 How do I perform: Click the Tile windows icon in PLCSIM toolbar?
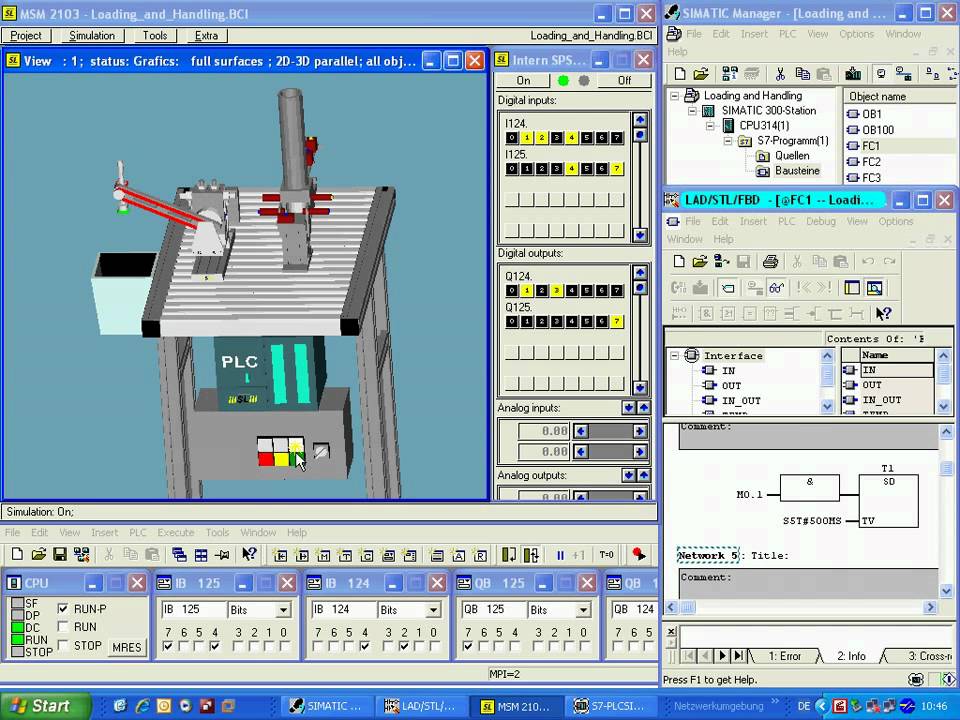click(x=201, y=555)
